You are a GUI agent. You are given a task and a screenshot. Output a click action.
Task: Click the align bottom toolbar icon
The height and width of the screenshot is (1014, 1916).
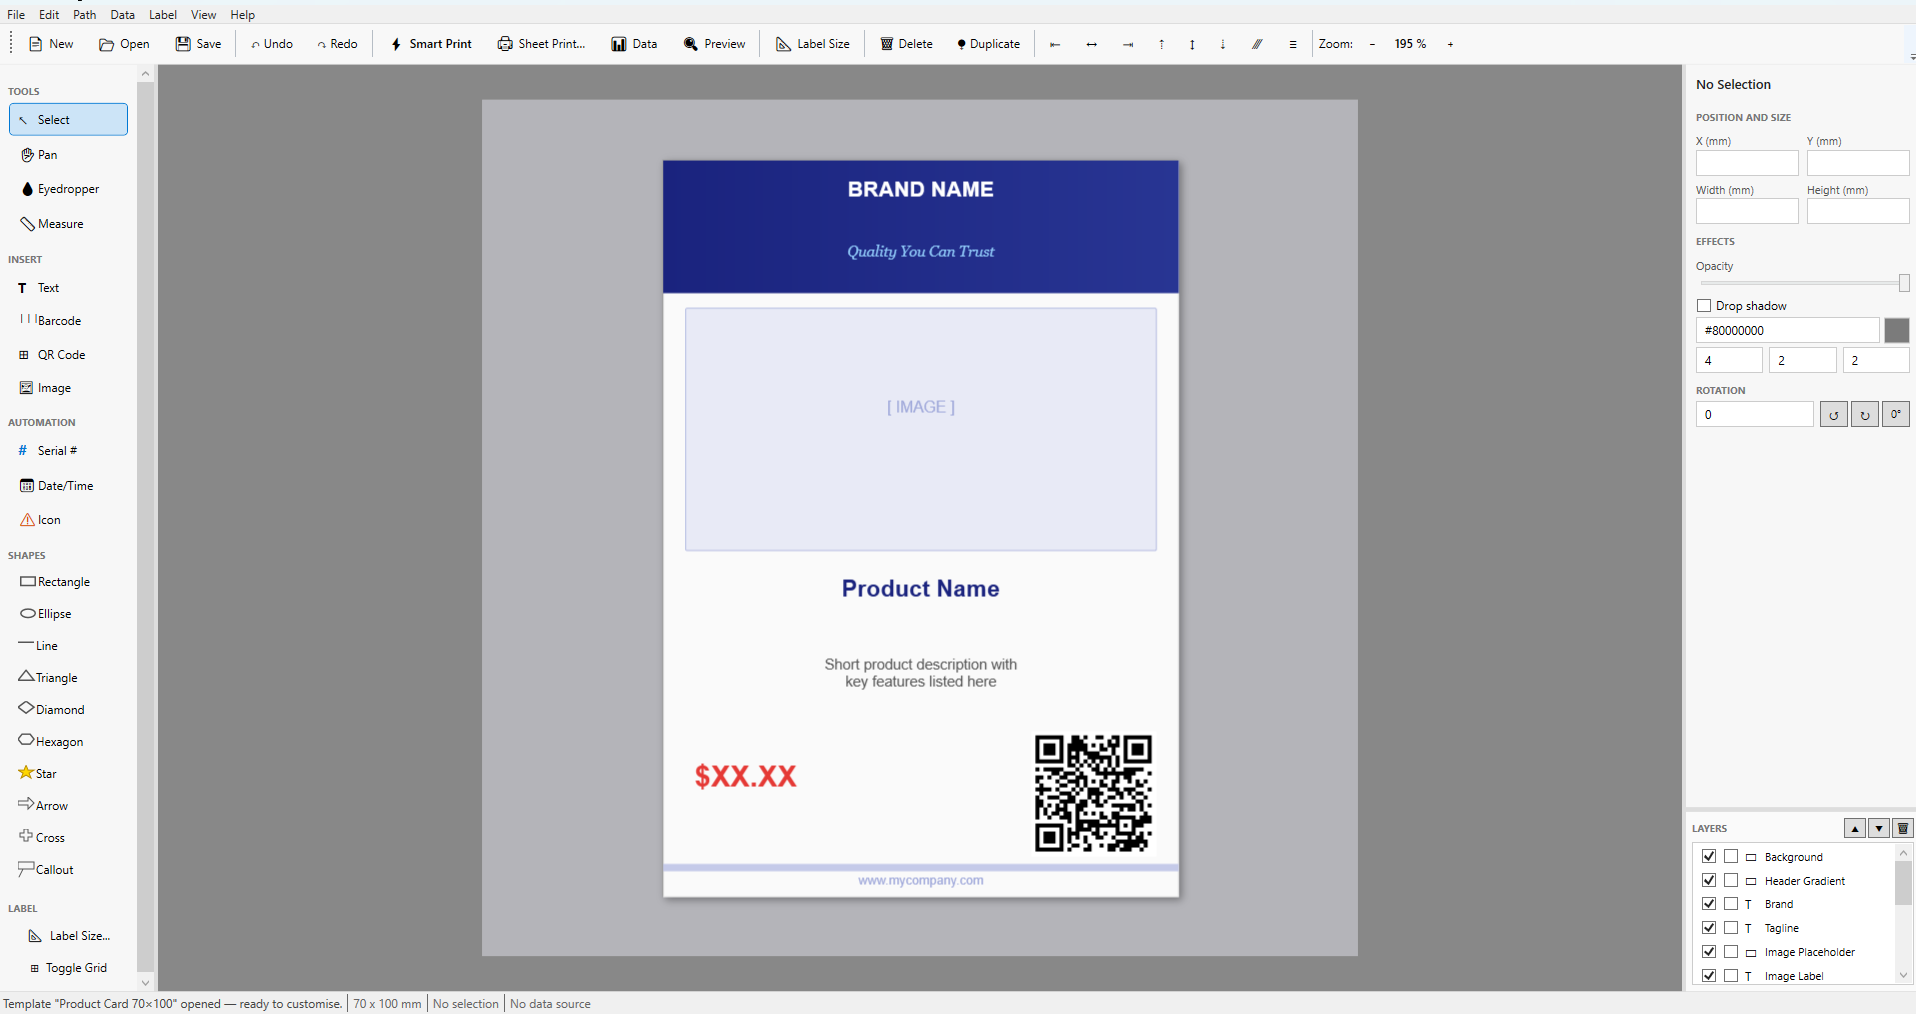coord(1222,44)
